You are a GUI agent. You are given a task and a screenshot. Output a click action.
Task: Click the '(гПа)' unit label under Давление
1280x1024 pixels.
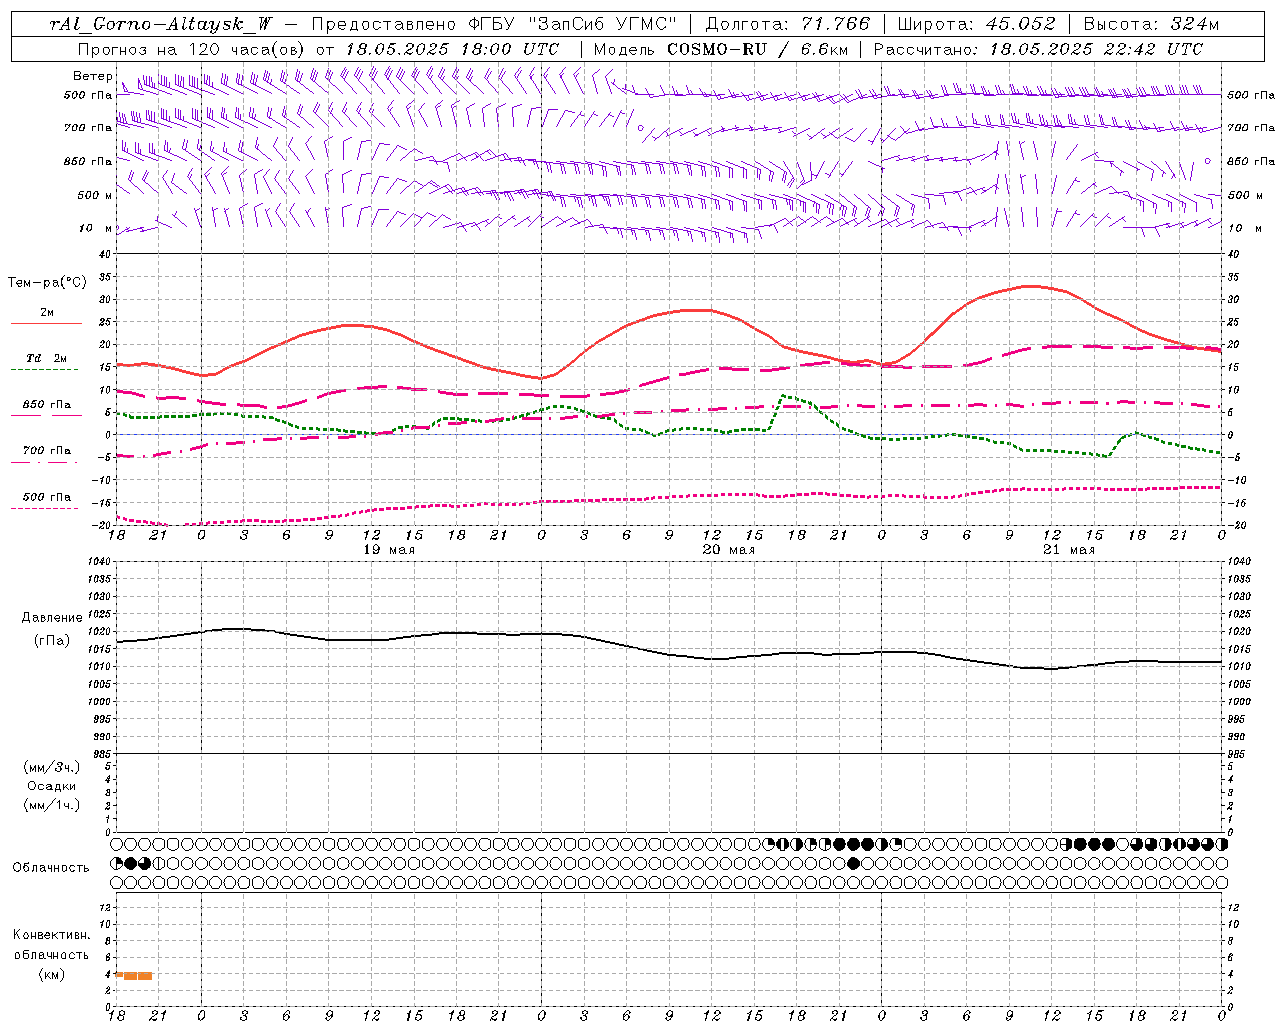pos(52,640)
